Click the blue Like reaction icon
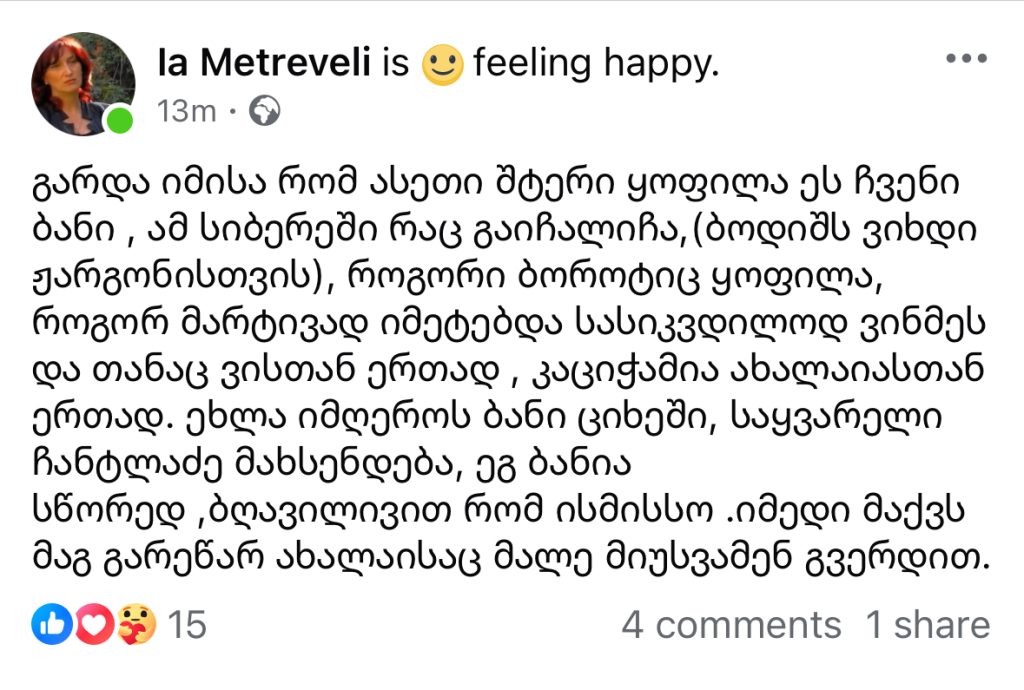Viewport: 1024px width, 690px height. pyautogui.click(x=50, y=626)
